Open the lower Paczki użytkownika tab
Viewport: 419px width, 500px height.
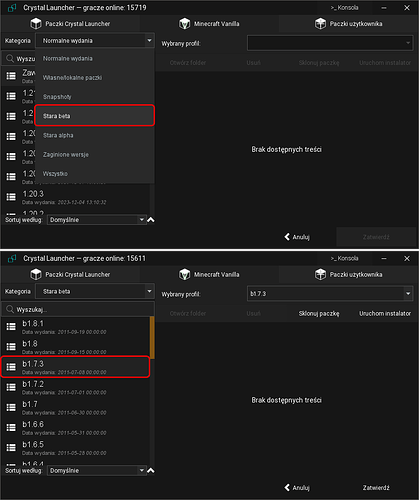349,275
